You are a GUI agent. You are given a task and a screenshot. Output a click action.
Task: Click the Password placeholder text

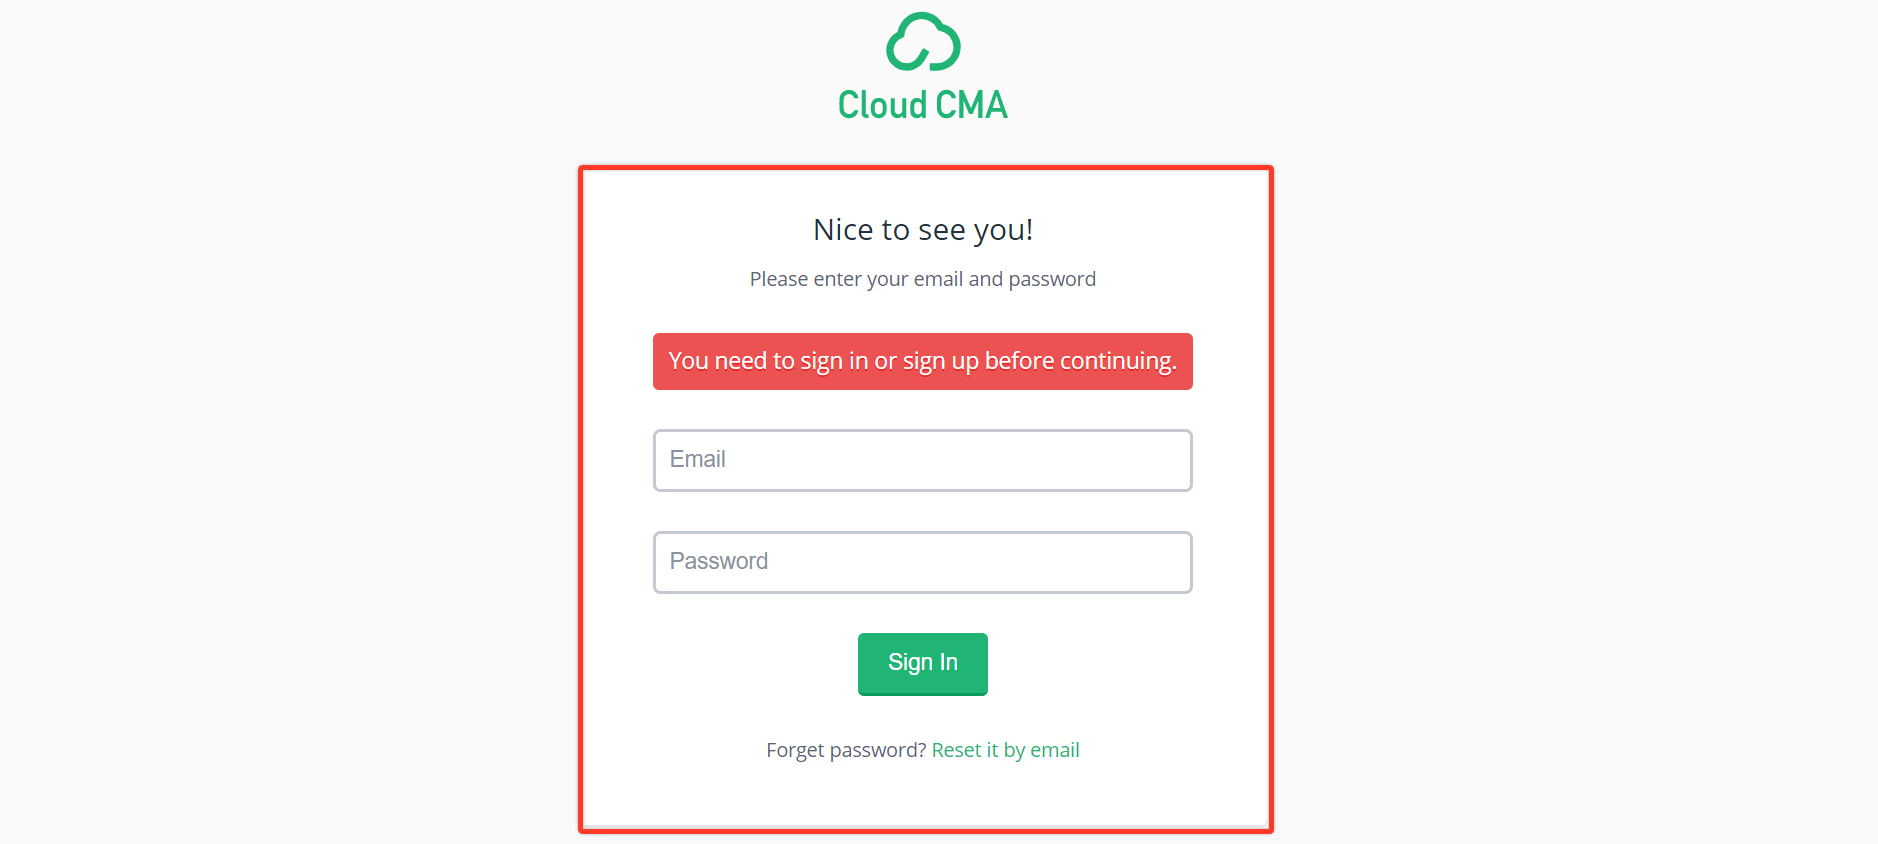pos(719,561)
